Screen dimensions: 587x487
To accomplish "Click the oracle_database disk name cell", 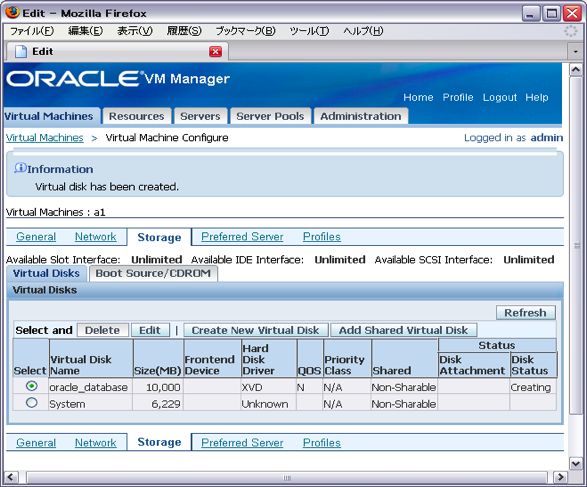I will pos(90,387).
